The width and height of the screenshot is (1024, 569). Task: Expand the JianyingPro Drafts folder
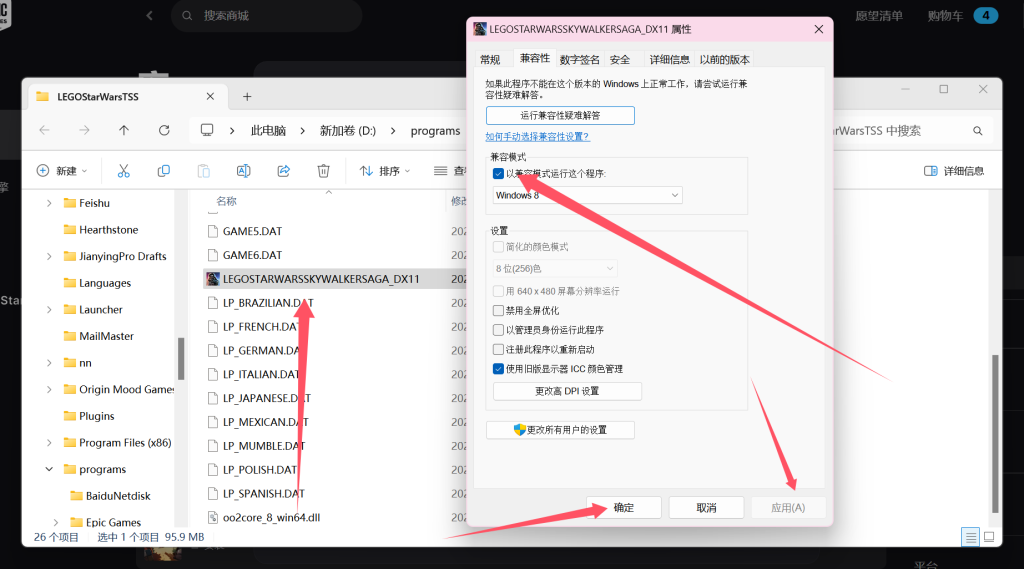49,257
